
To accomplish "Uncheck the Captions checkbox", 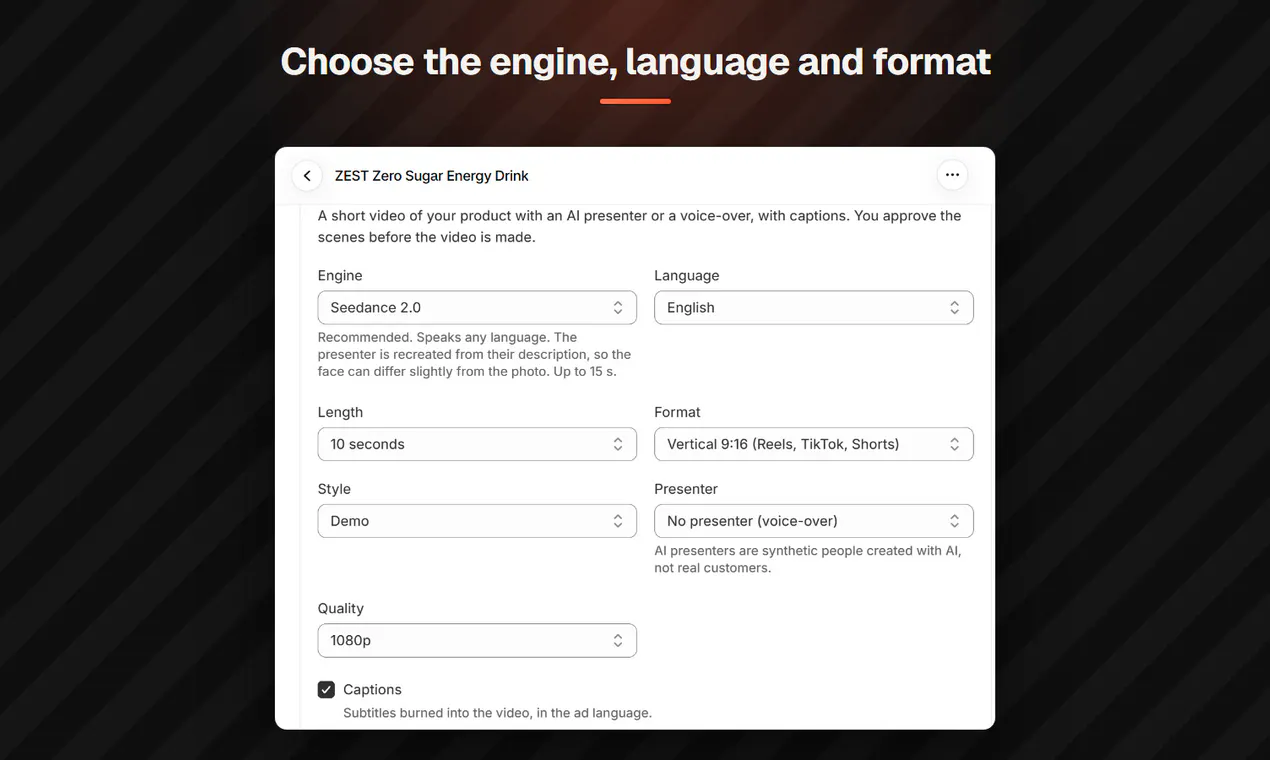I will [x=326, y=690].
